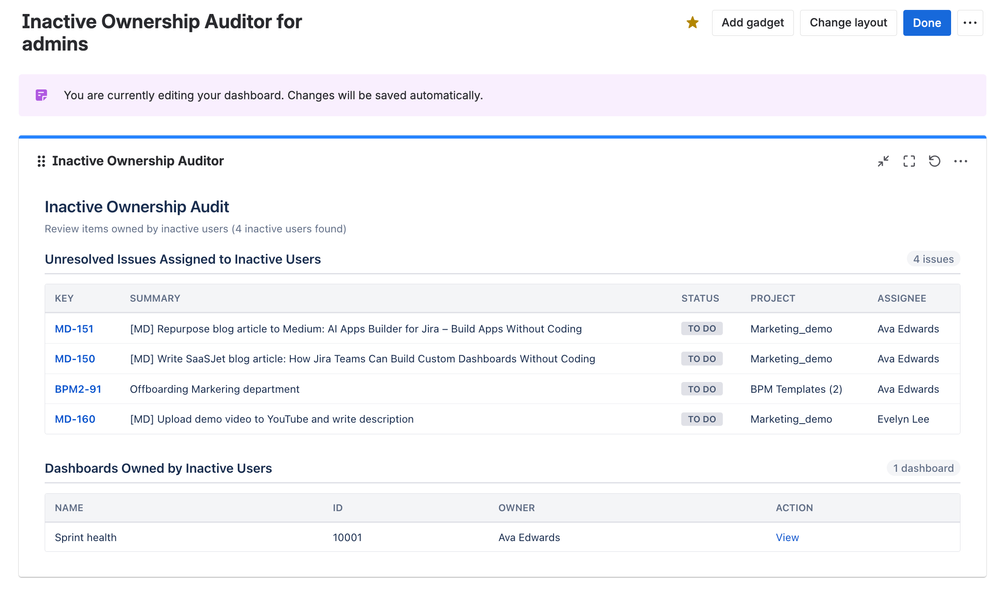This screenshot has height=597, width=998.
Task: Open issue BPM2-91 Offboarding Markering department
Action: tap(78, 389)
